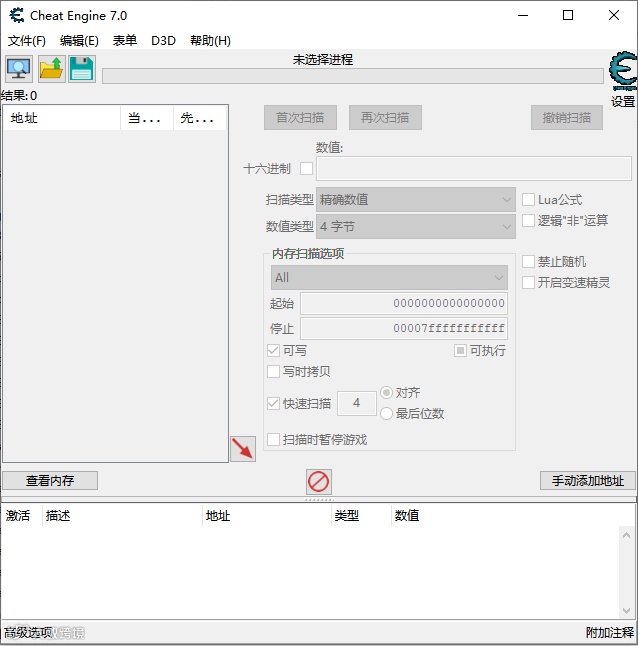Click the scan progress bar

(353, 76)
